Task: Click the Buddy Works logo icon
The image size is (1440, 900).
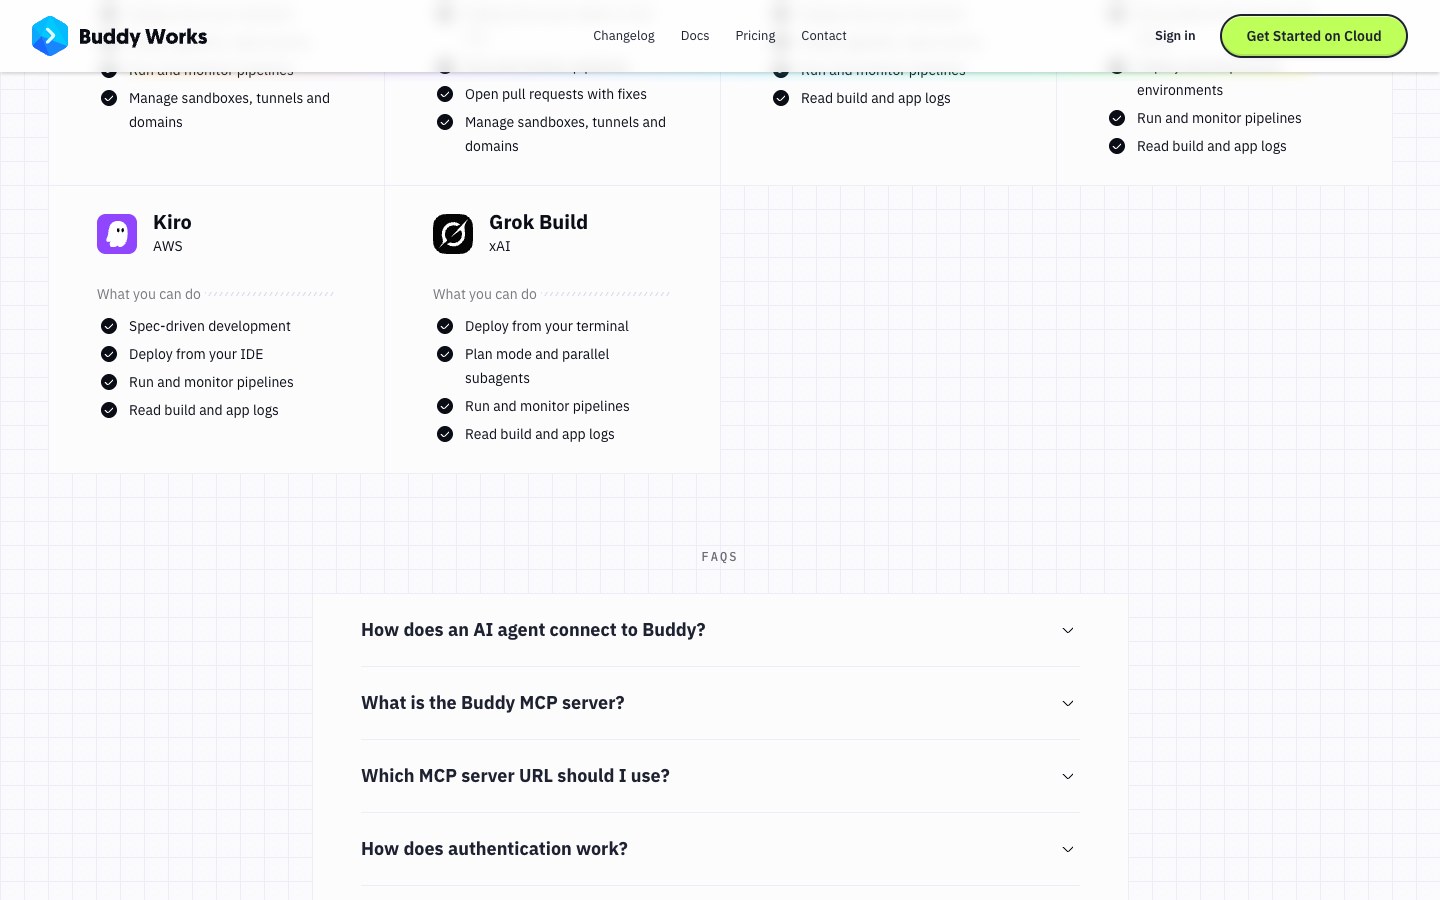Action: [50, 36]
